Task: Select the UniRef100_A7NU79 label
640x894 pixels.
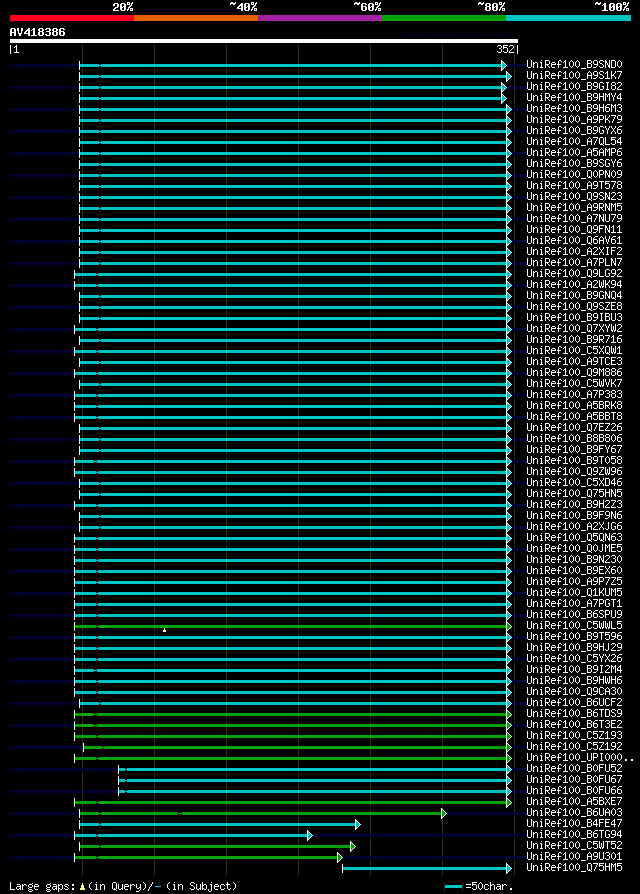Action: 574,218
